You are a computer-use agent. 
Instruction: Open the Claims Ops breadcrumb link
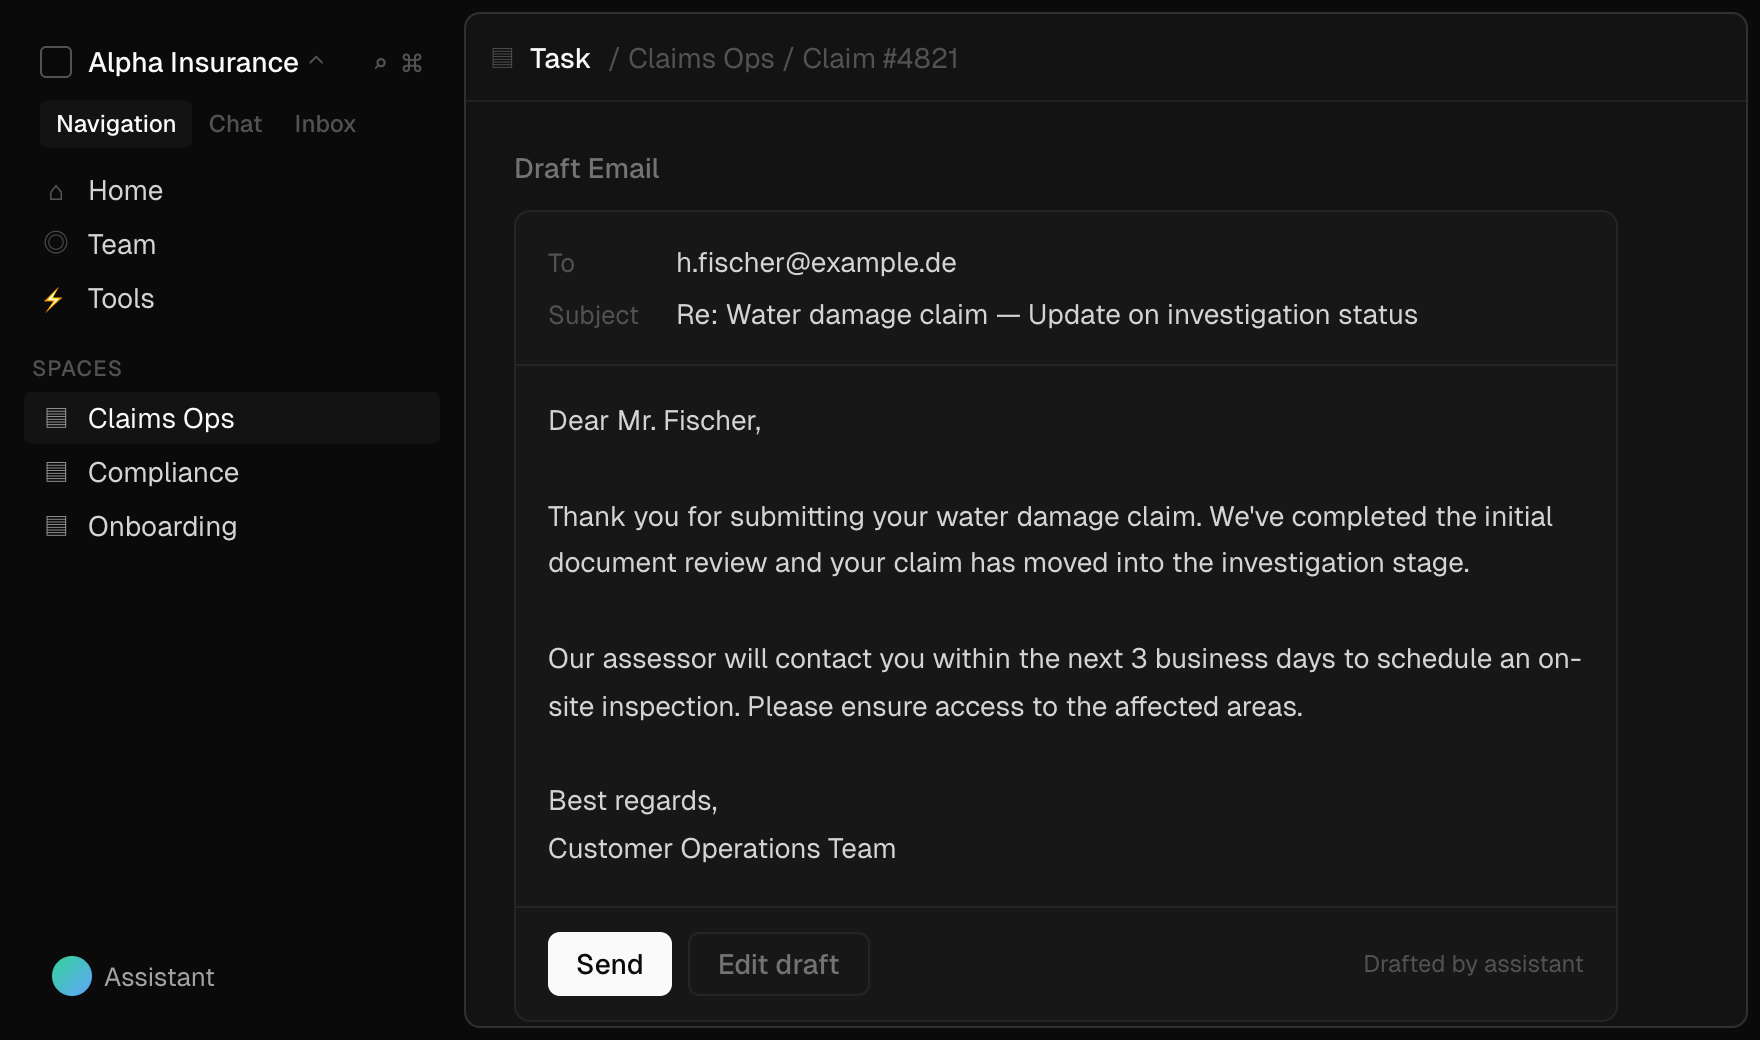701,59
